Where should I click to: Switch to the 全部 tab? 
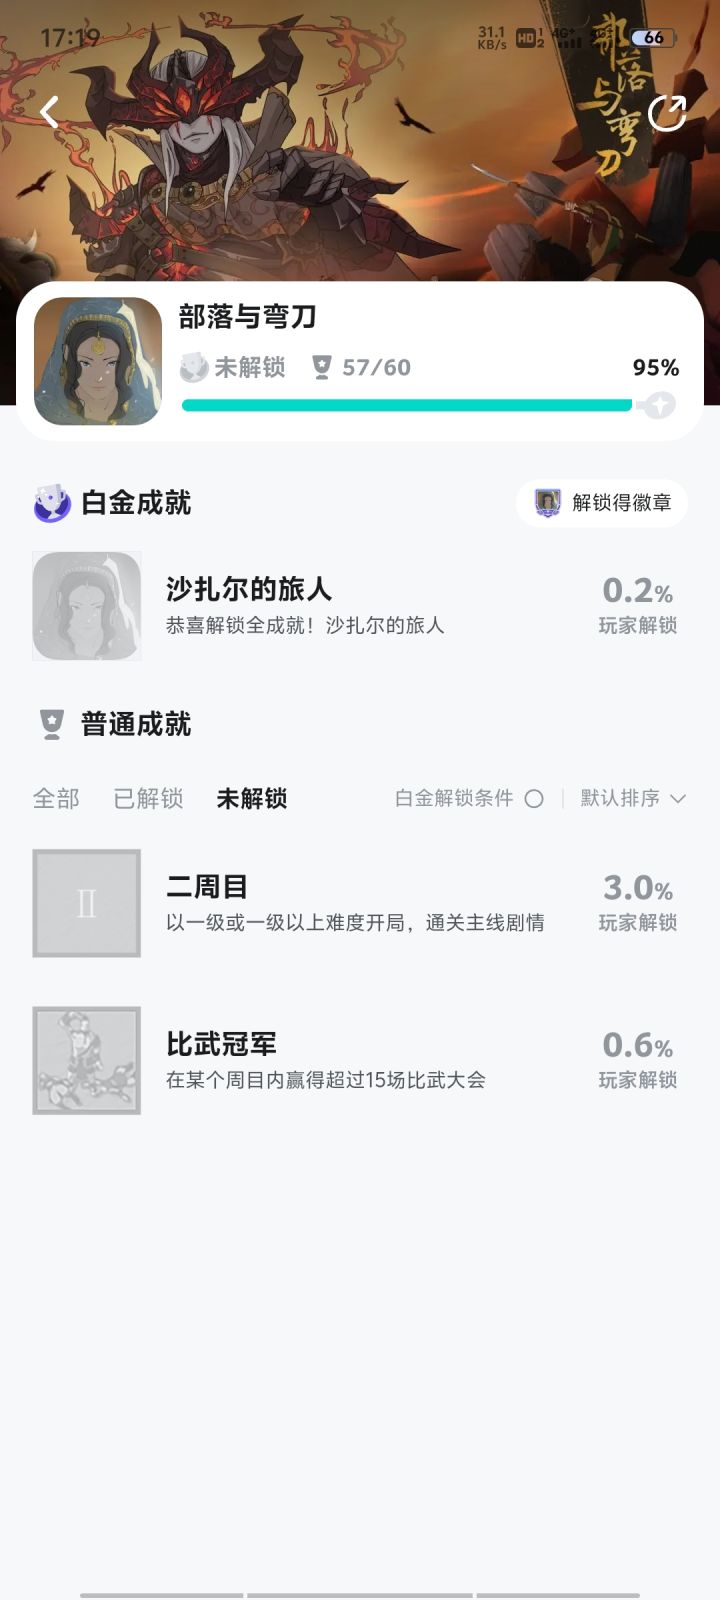tap(56, 798)
